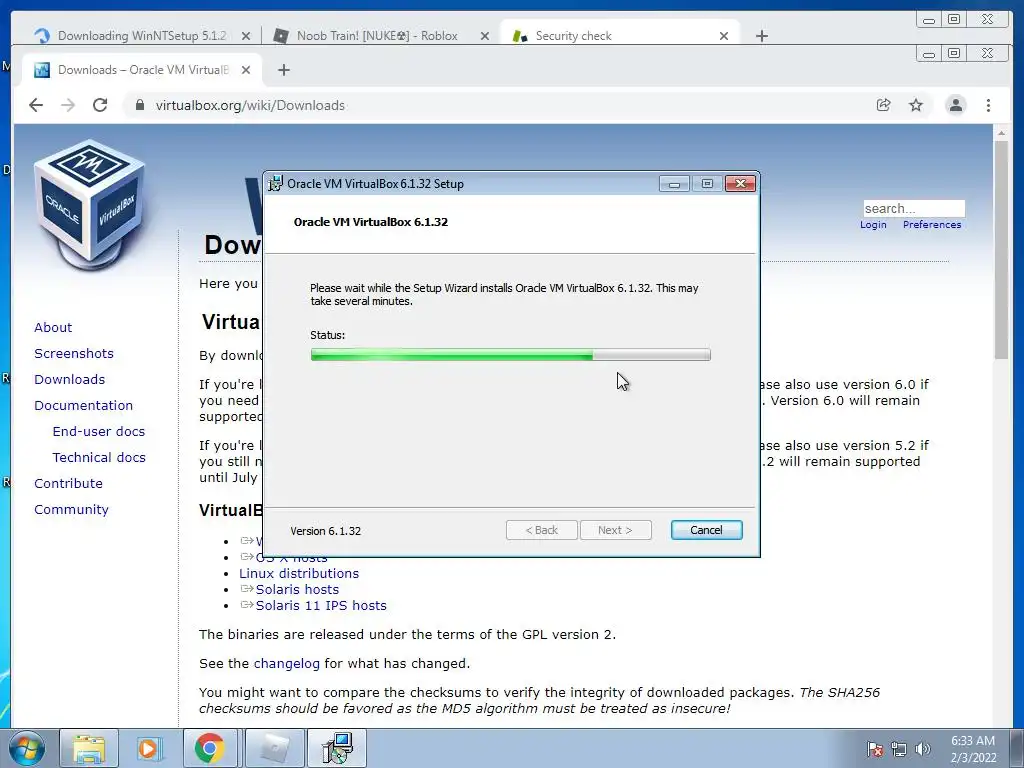Click the address bar URL

250,105
